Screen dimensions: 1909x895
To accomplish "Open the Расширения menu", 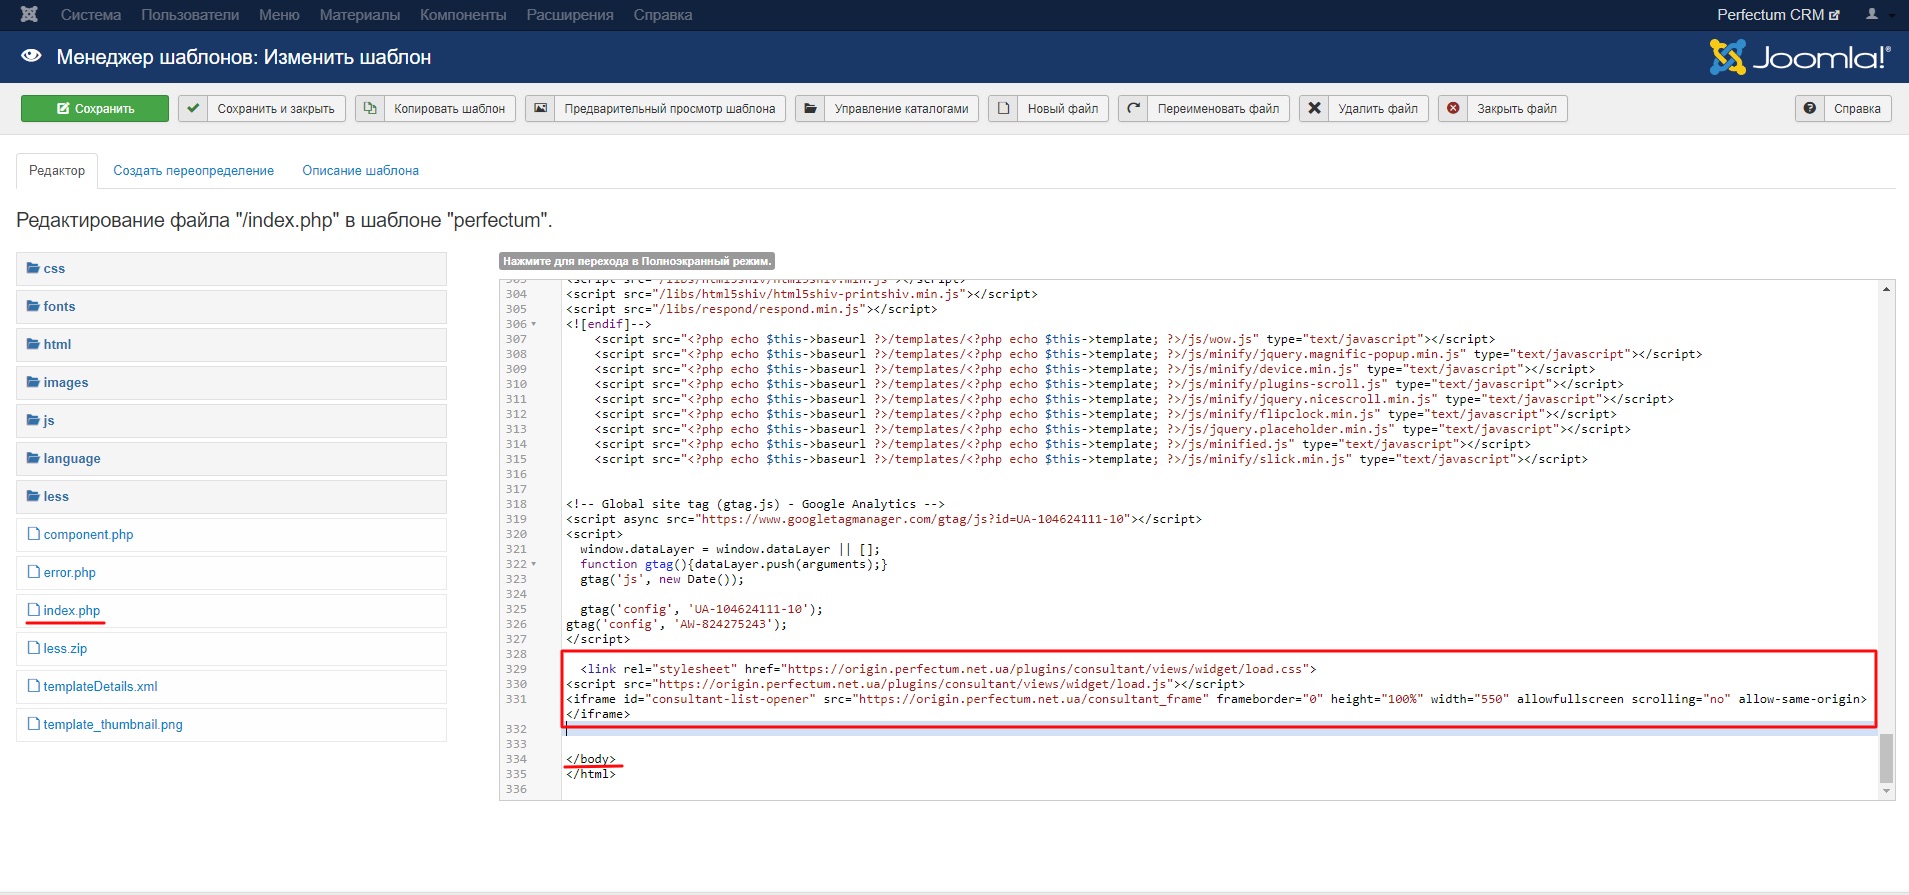I will click(x=570, y=15).
